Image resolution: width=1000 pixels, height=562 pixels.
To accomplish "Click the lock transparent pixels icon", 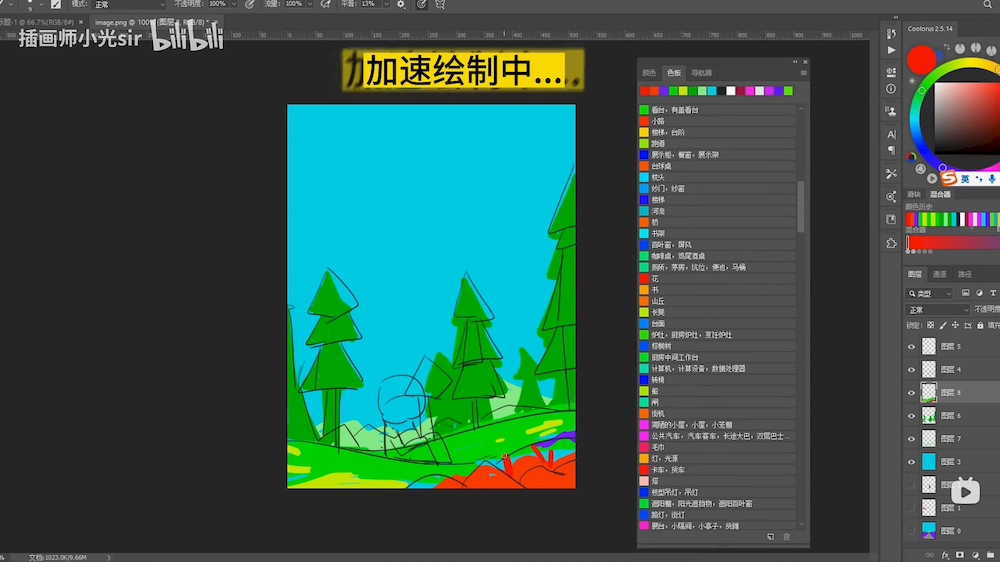I will coord(931,325).
